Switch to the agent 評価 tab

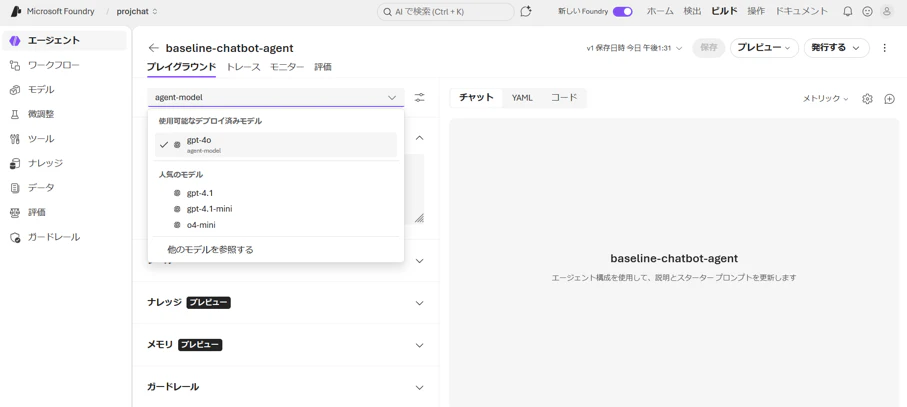coord(323,67)
